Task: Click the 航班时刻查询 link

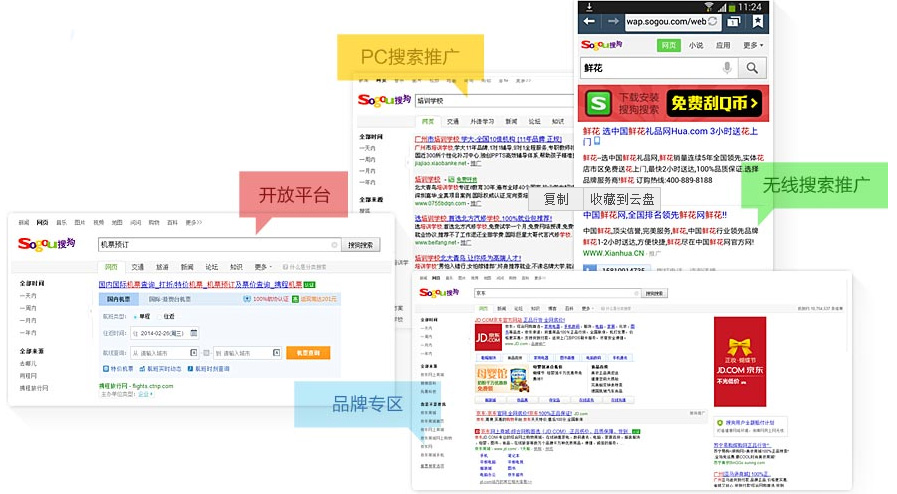Action: point(208,369)
